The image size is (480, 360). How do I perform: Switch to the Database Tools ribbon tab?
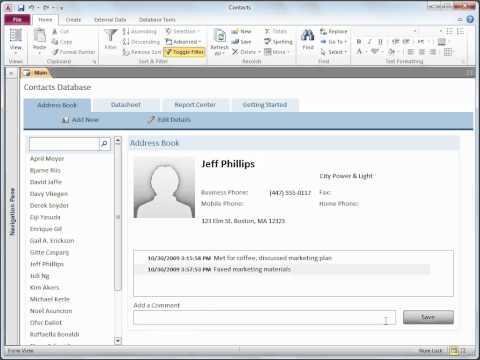[x=157, y=20]
